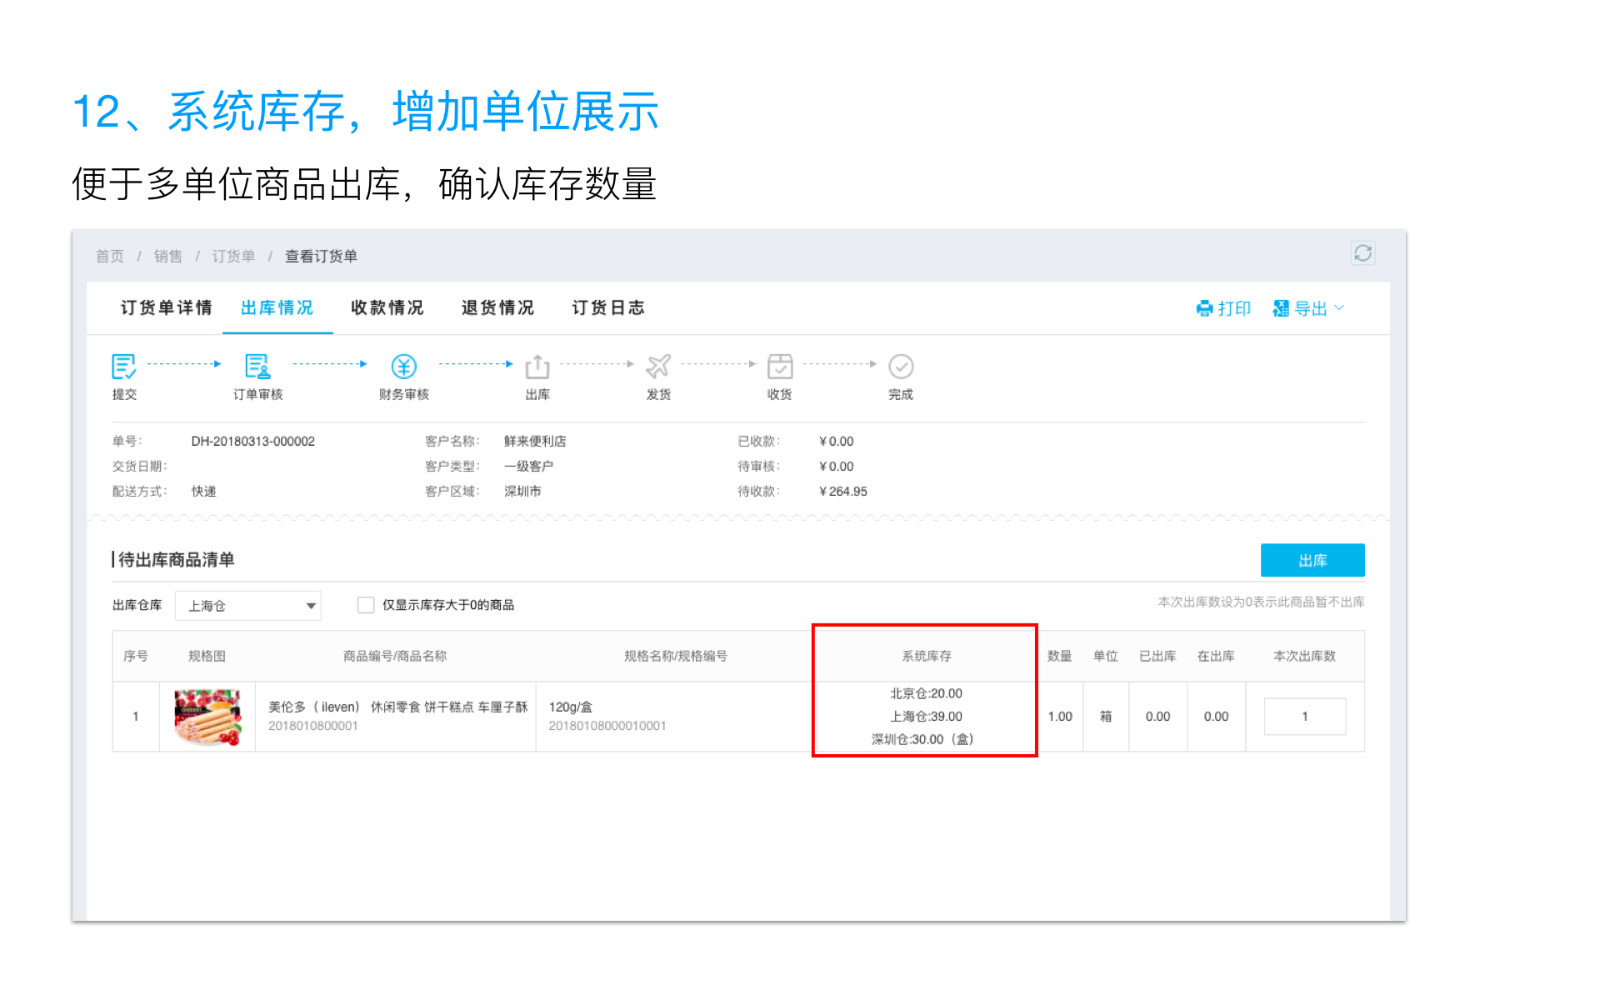The height and width of the screenshot is (1000, 1600).
Task: Select the 退货情况 tab
Action: pos(497,308)
